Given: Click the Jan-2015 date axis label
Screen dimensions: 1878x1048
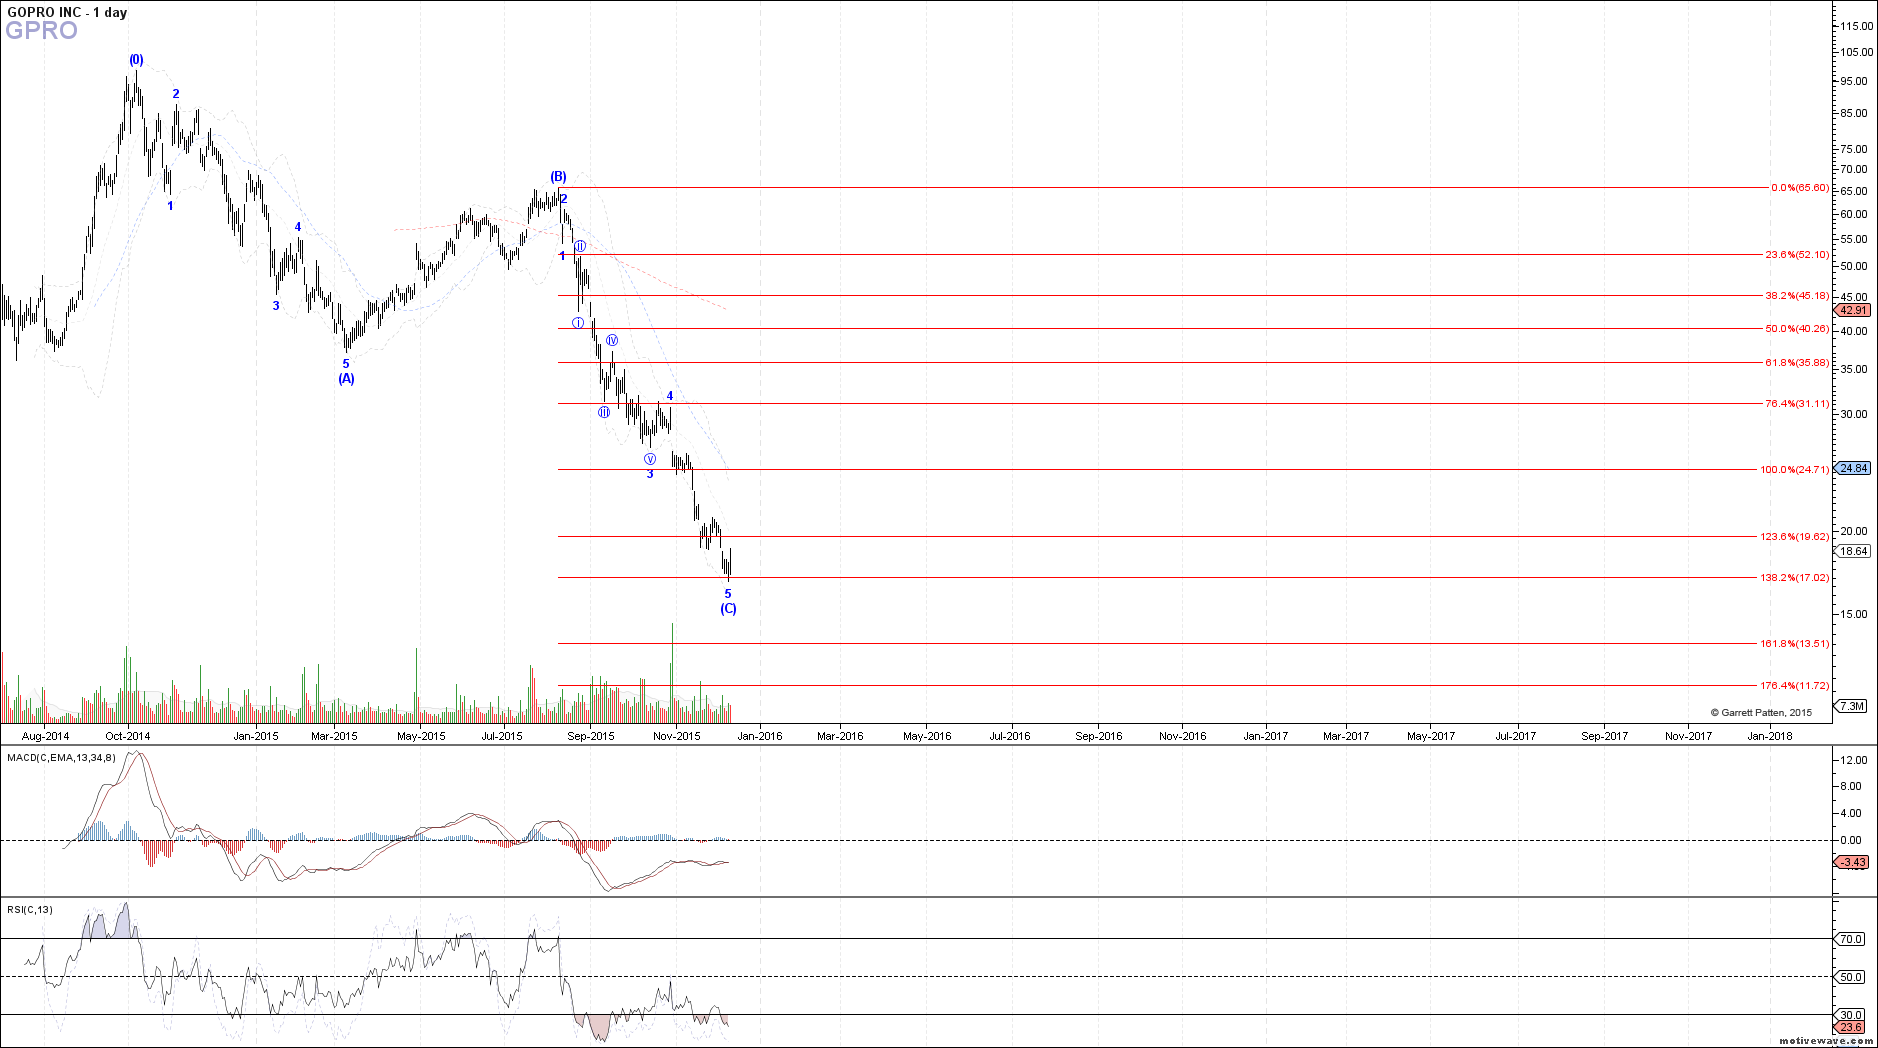Looking at the screenshot, I should [x=256, y=737].
